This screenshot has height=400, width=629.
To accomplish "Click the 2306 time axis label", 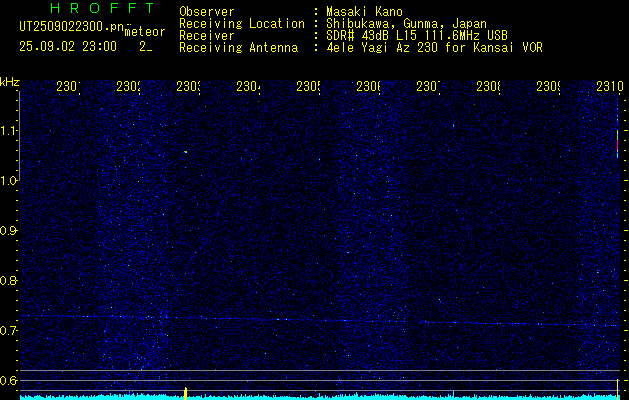I will click(368, 86).
